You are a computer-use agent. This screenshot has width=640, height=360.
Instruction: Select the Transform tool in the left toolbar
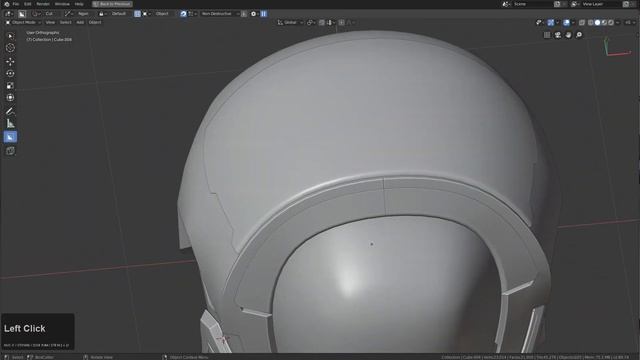pyautogui.click(x=10, y=98)
